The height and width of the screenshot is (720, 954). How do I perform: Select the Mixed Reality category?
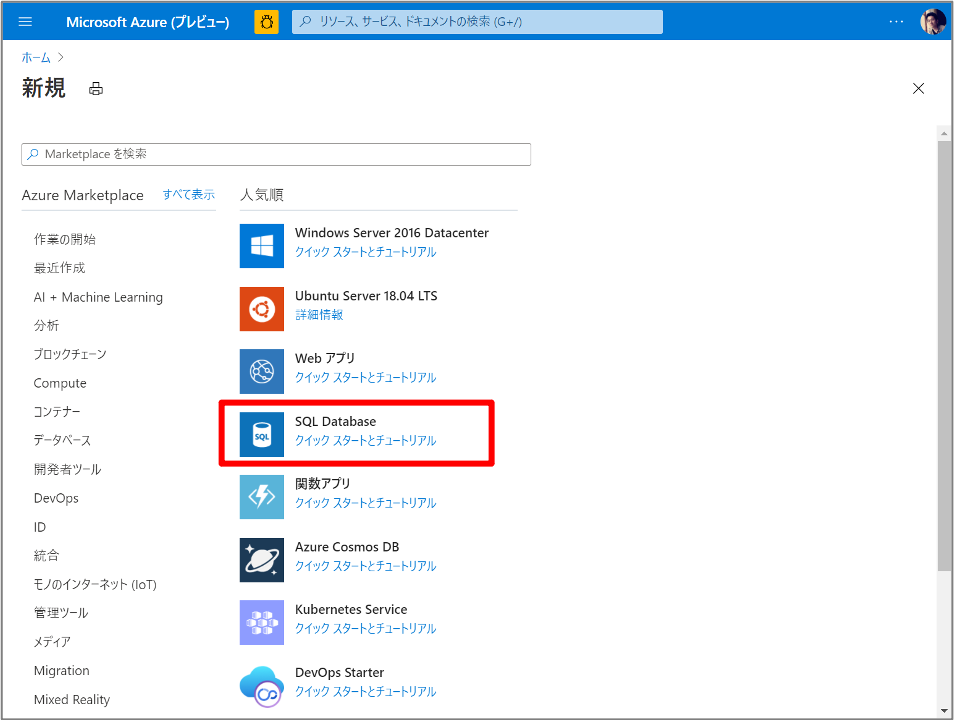(x=72, y=700)
